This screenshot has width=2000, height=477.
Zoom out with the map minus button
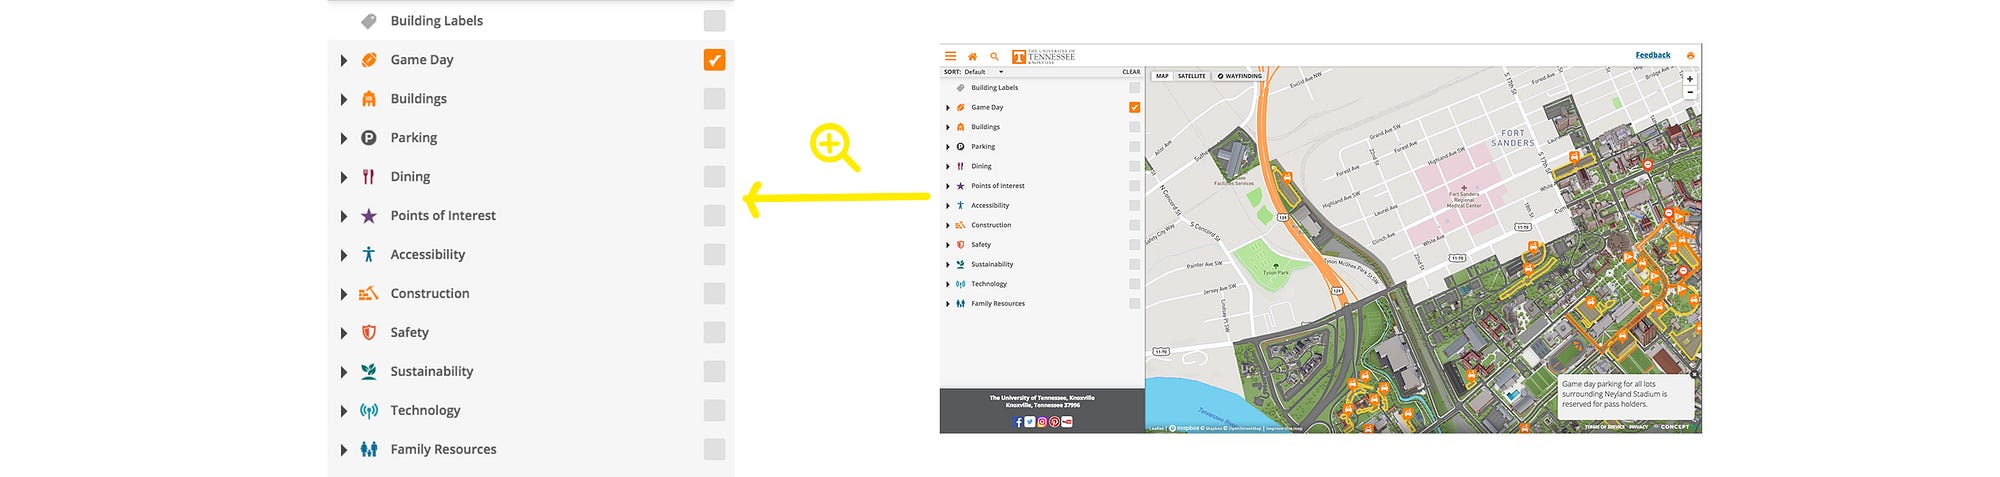1690,92
